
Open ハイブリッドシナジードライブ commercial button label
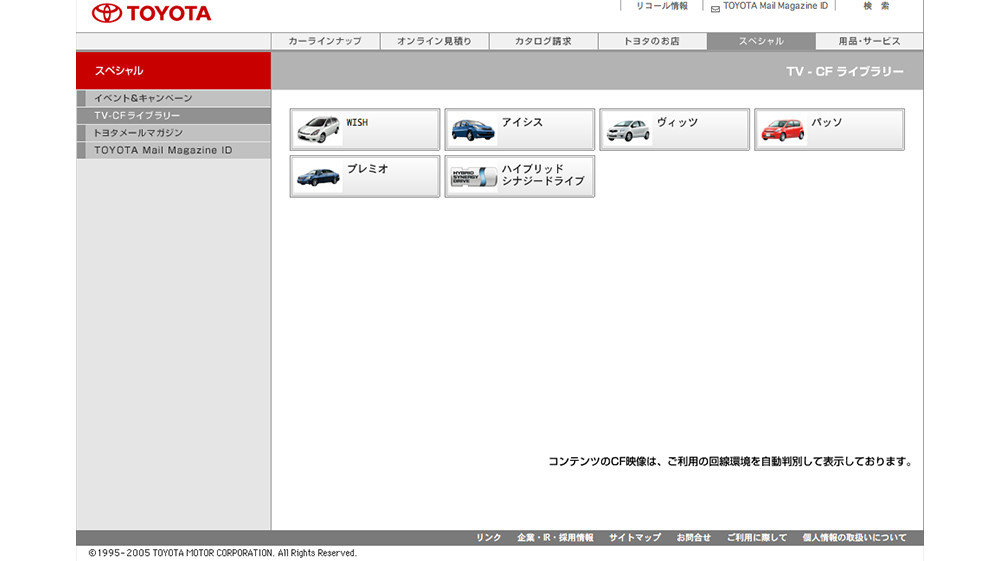(x=543, y=175)
